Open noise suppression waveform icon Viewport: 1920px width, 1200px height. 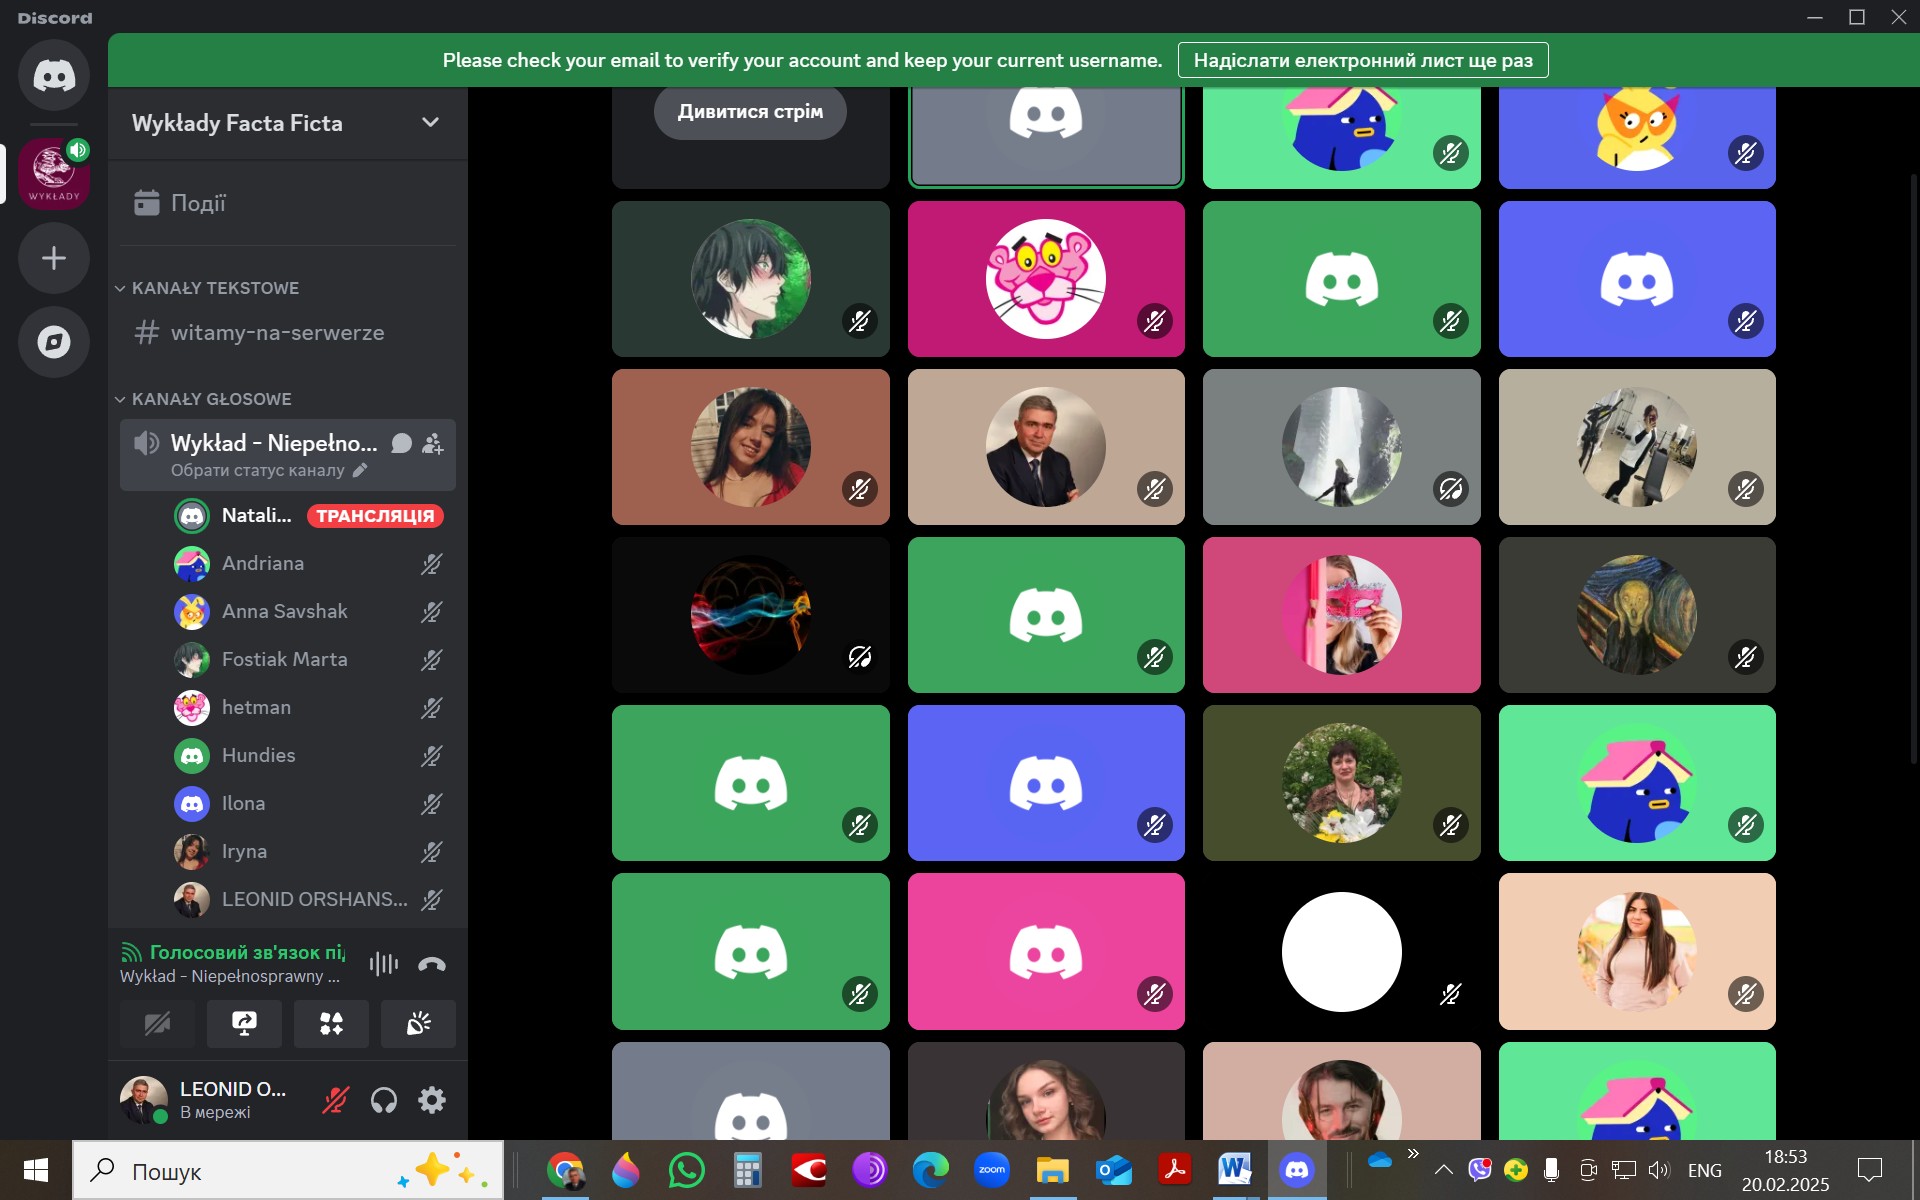pyautogui.click(x=383, y=964)
